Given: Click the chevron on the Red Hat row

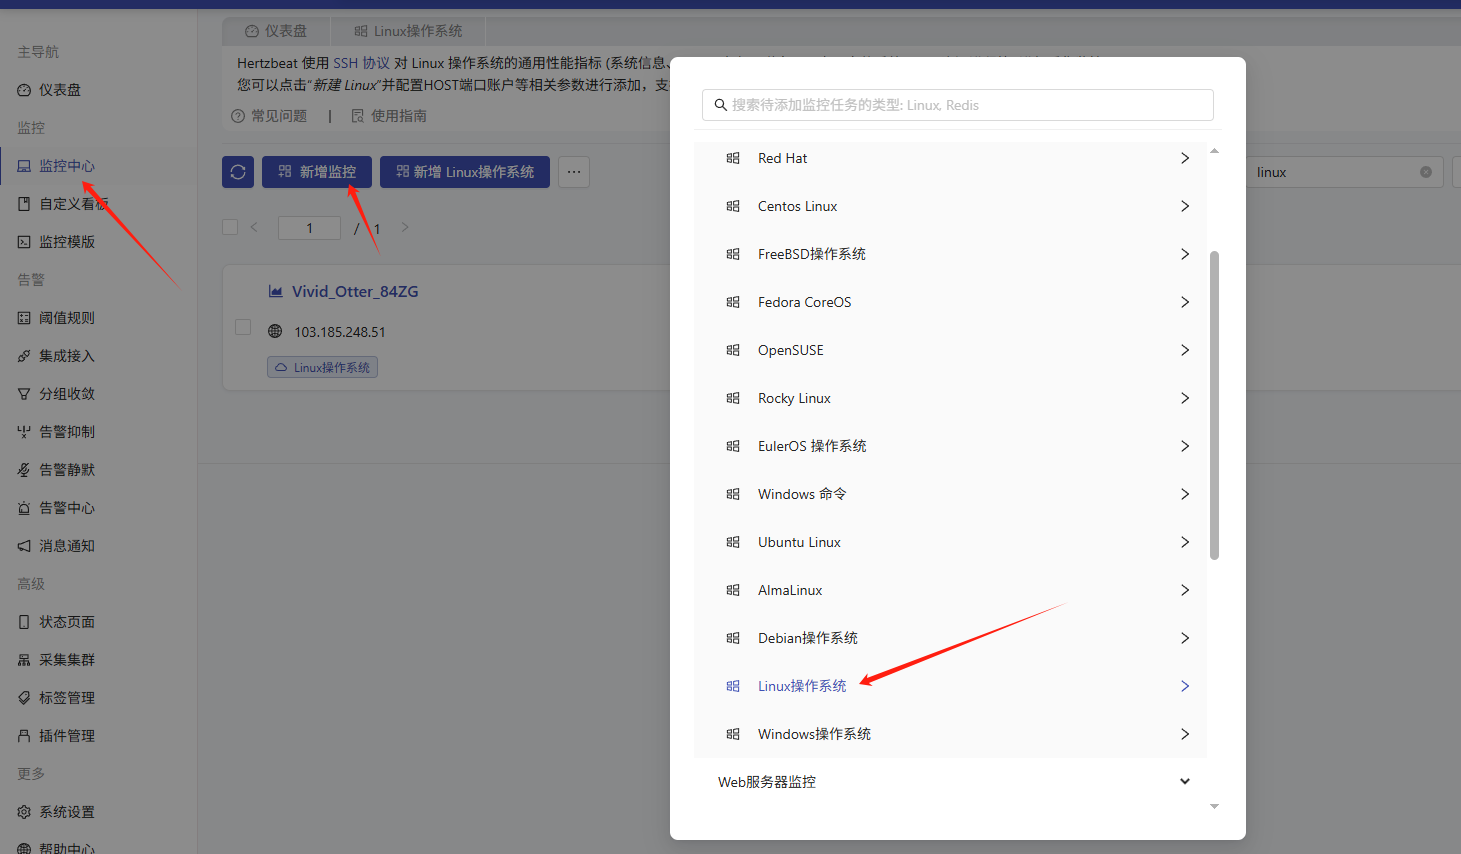Looking at the screenshot, I should (x=1185, y=158).
